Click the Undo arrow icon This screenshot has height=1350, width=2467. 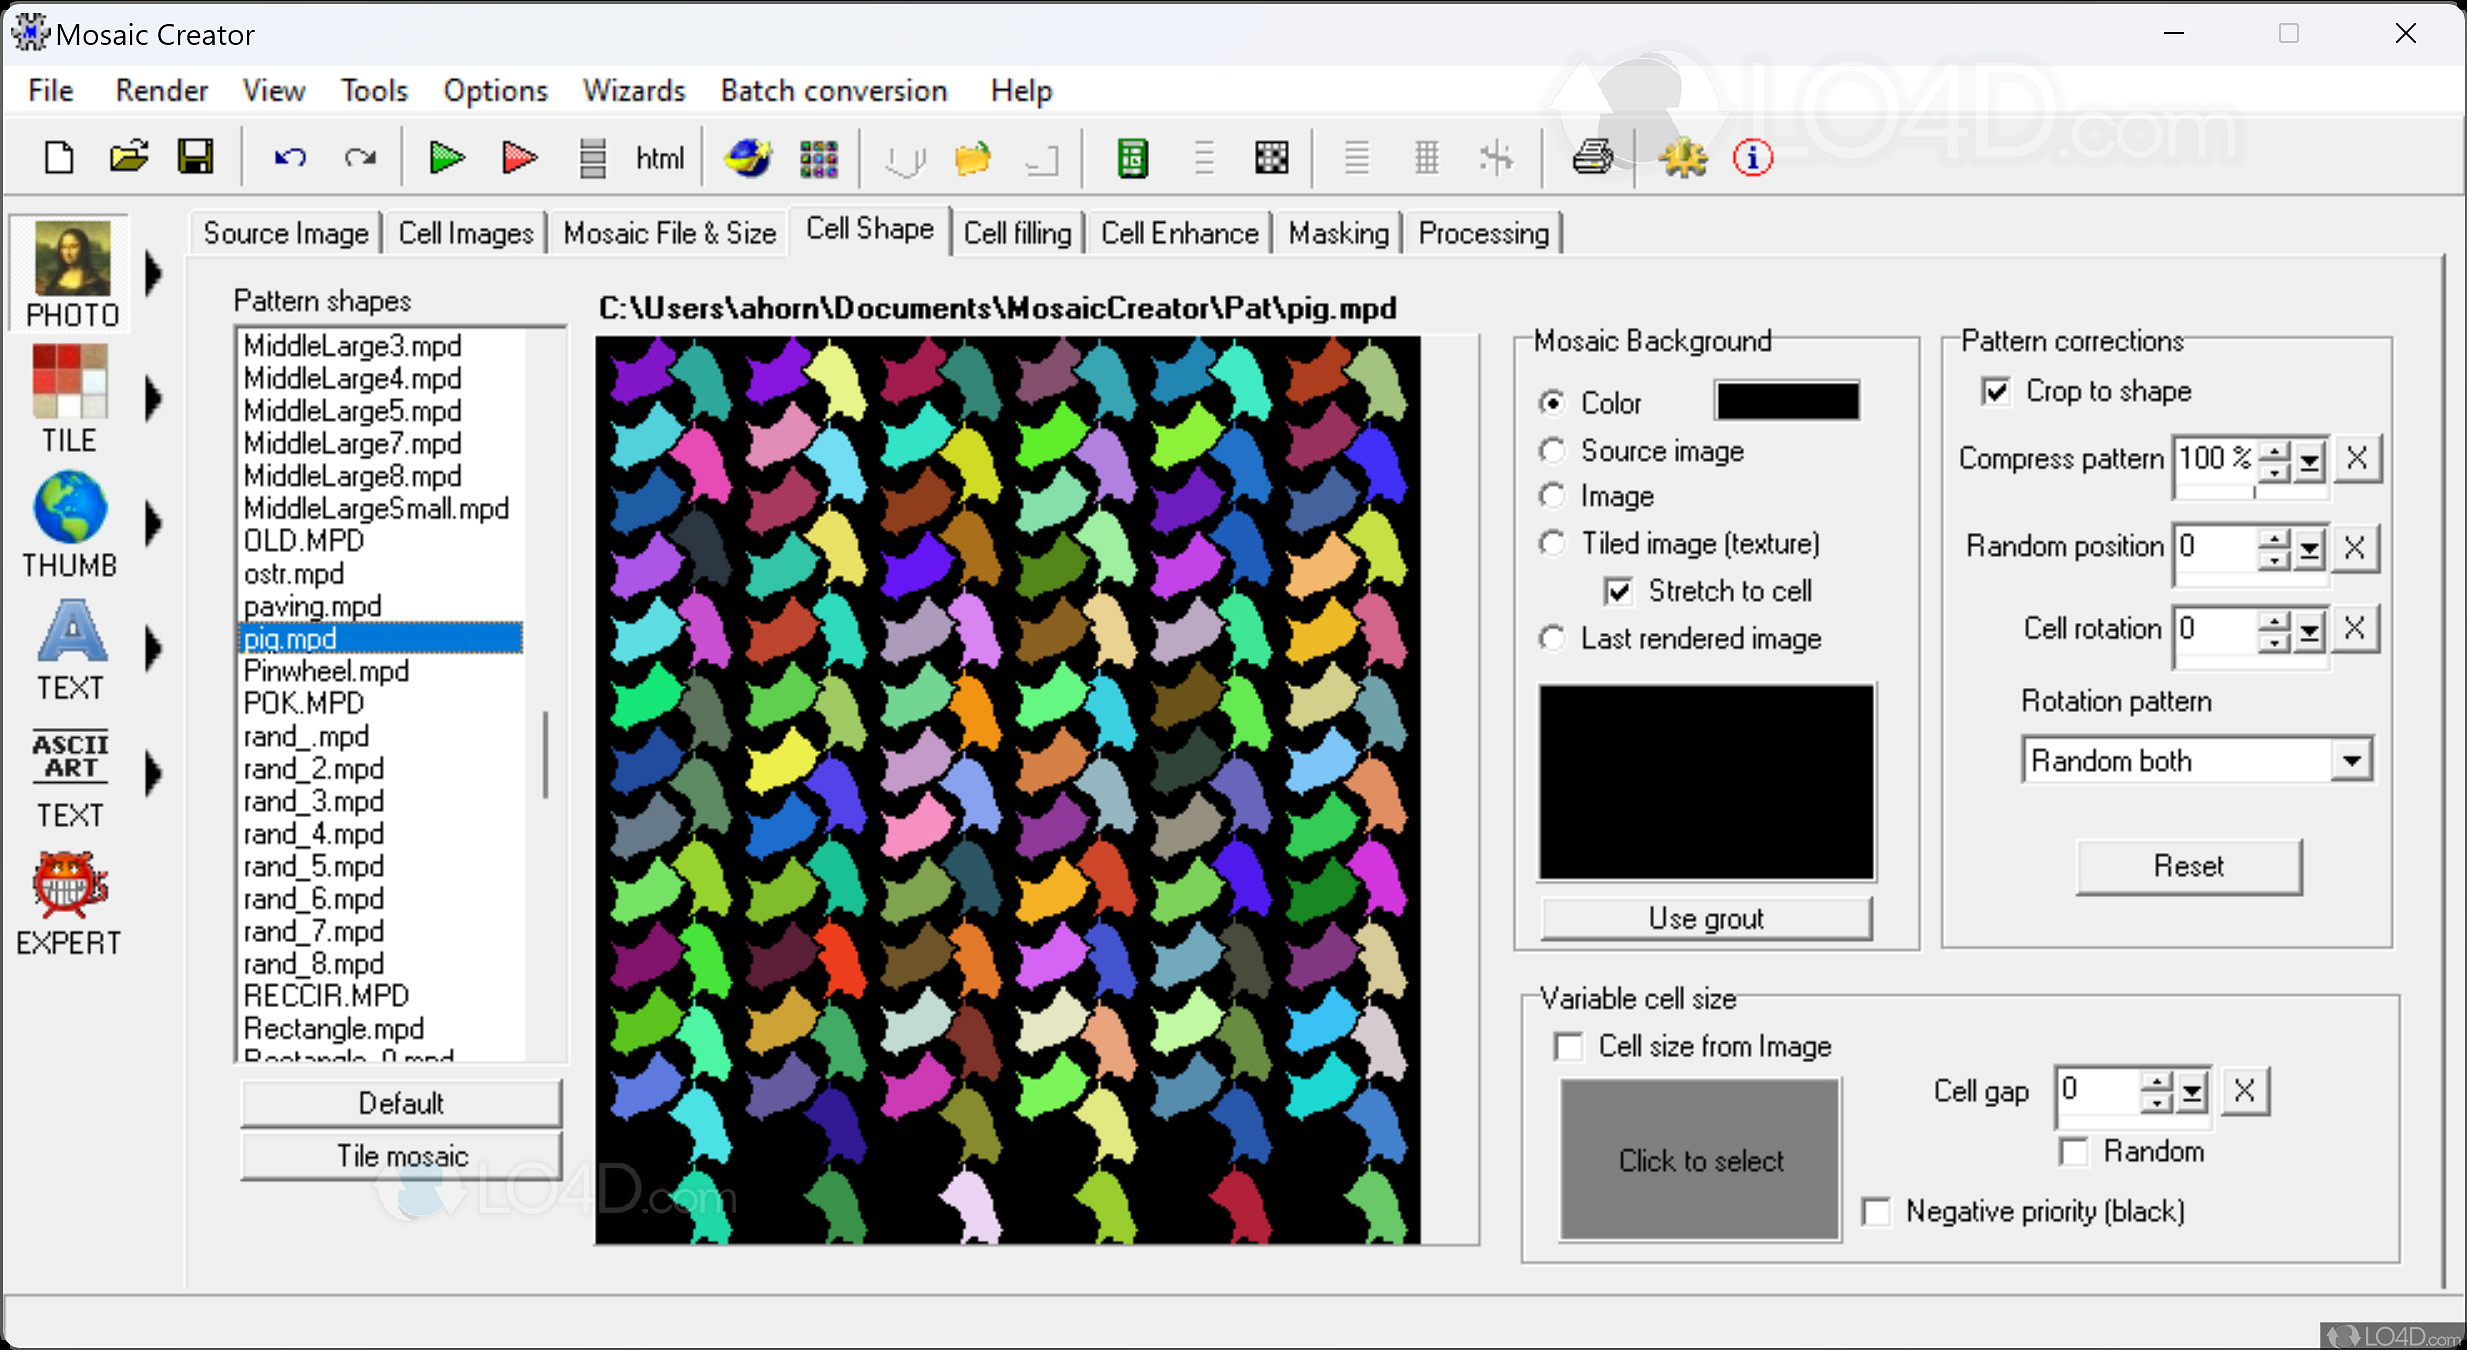(x=288, y=157)
